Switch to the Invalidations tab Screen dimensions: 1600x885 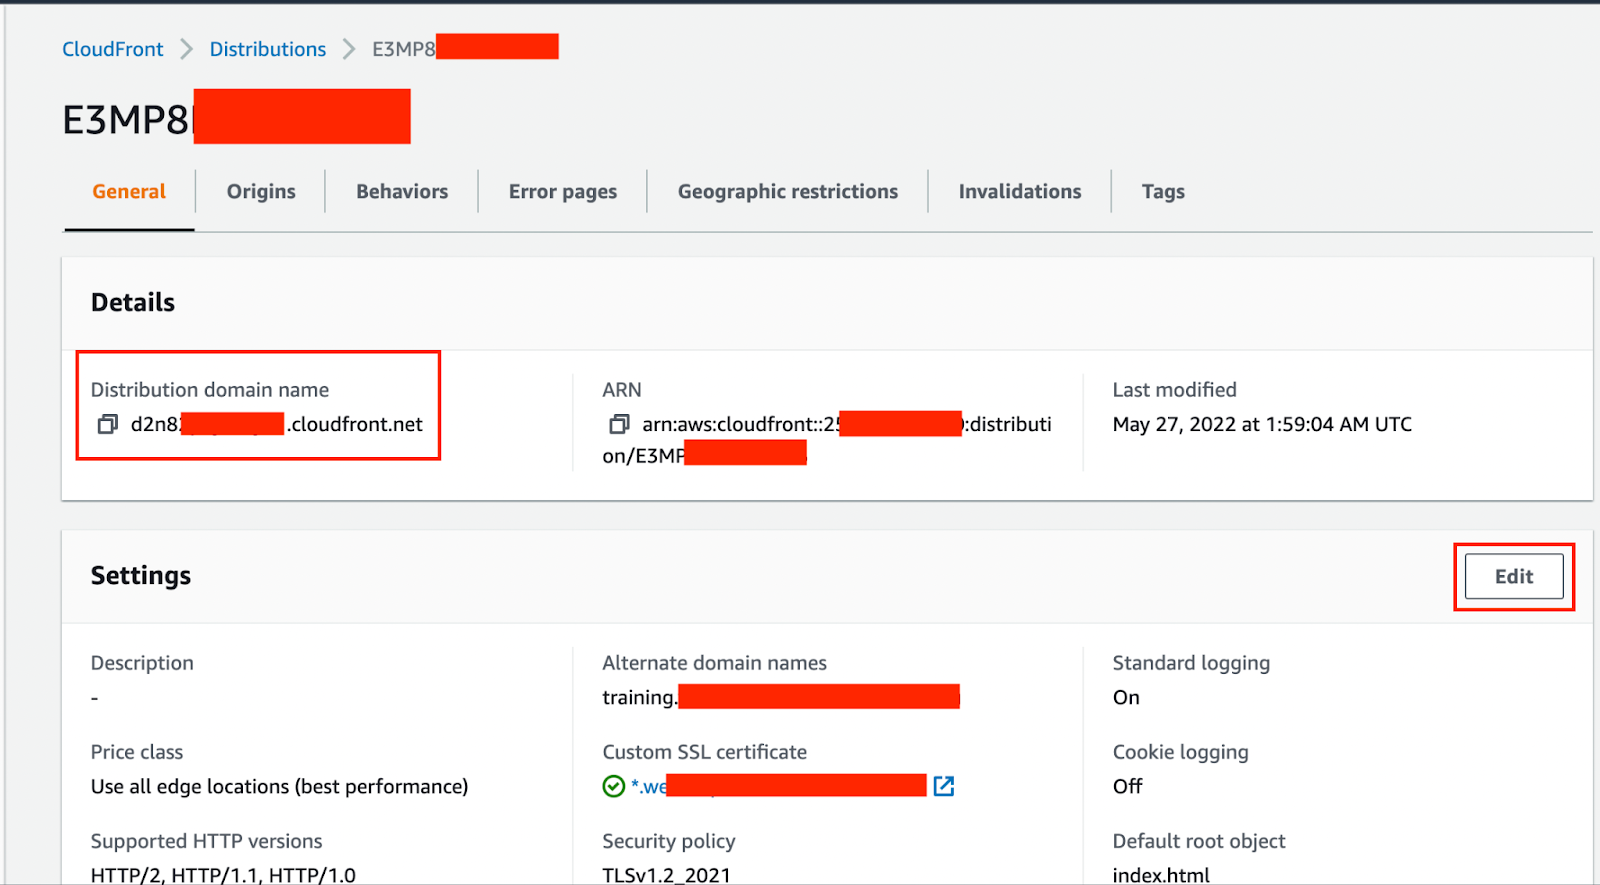[x=1020, y=191]
